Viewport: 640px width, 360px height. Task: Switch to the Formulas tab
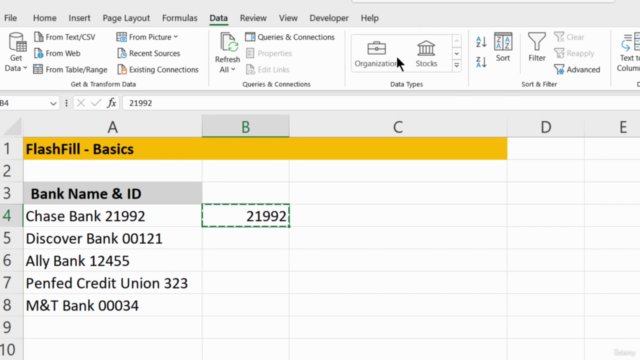click(180, 18)
